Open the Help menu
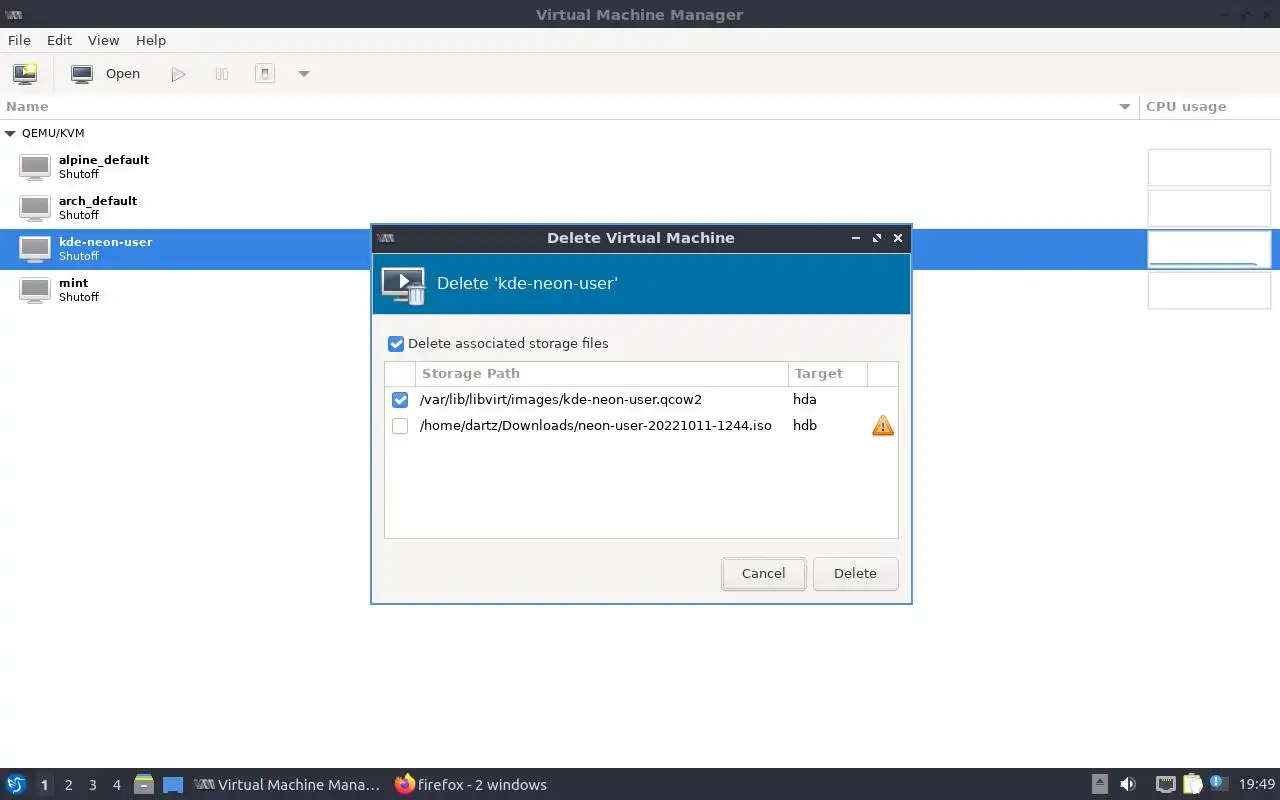The image size is (1280, 800). [151, 40]
